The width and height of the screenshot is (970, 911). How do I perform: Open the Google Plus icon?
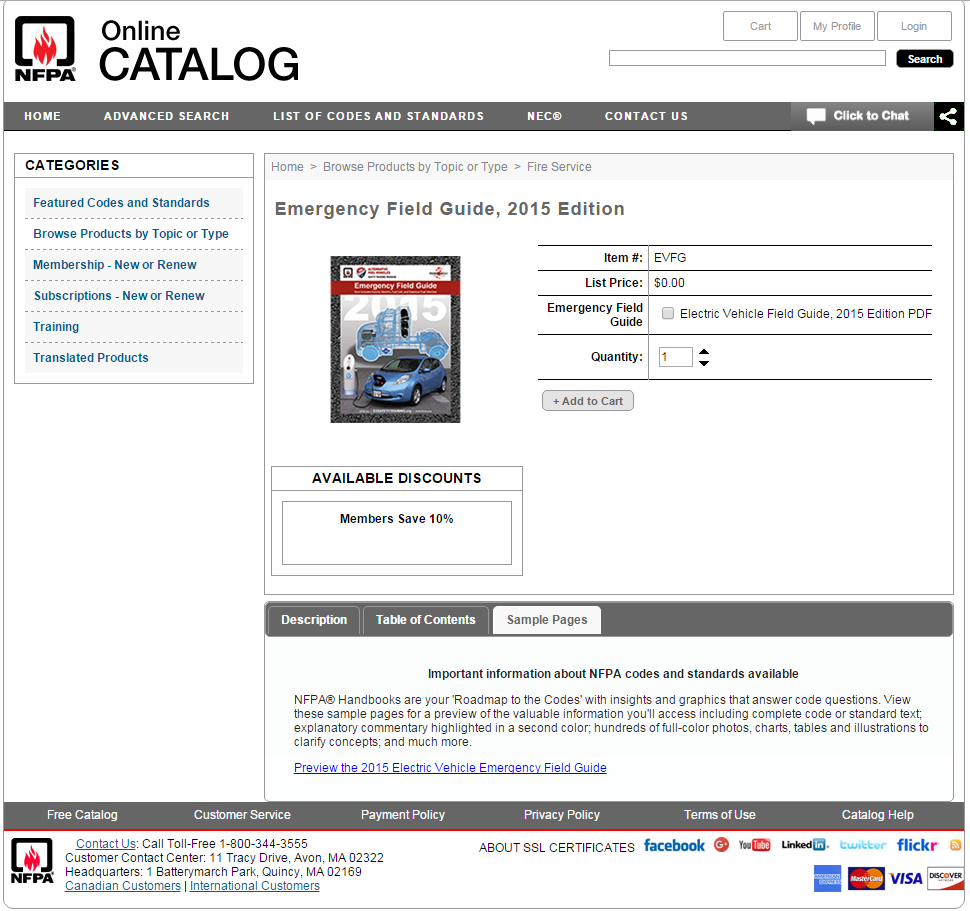(x=721, y=845)
